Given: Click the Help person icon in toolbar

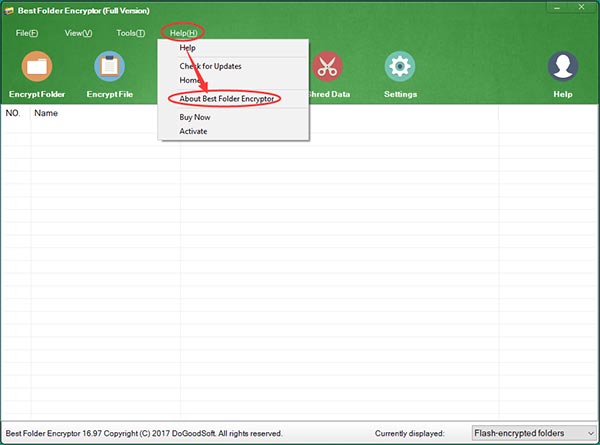Looking at the screenshot, I should click(563, 66).
